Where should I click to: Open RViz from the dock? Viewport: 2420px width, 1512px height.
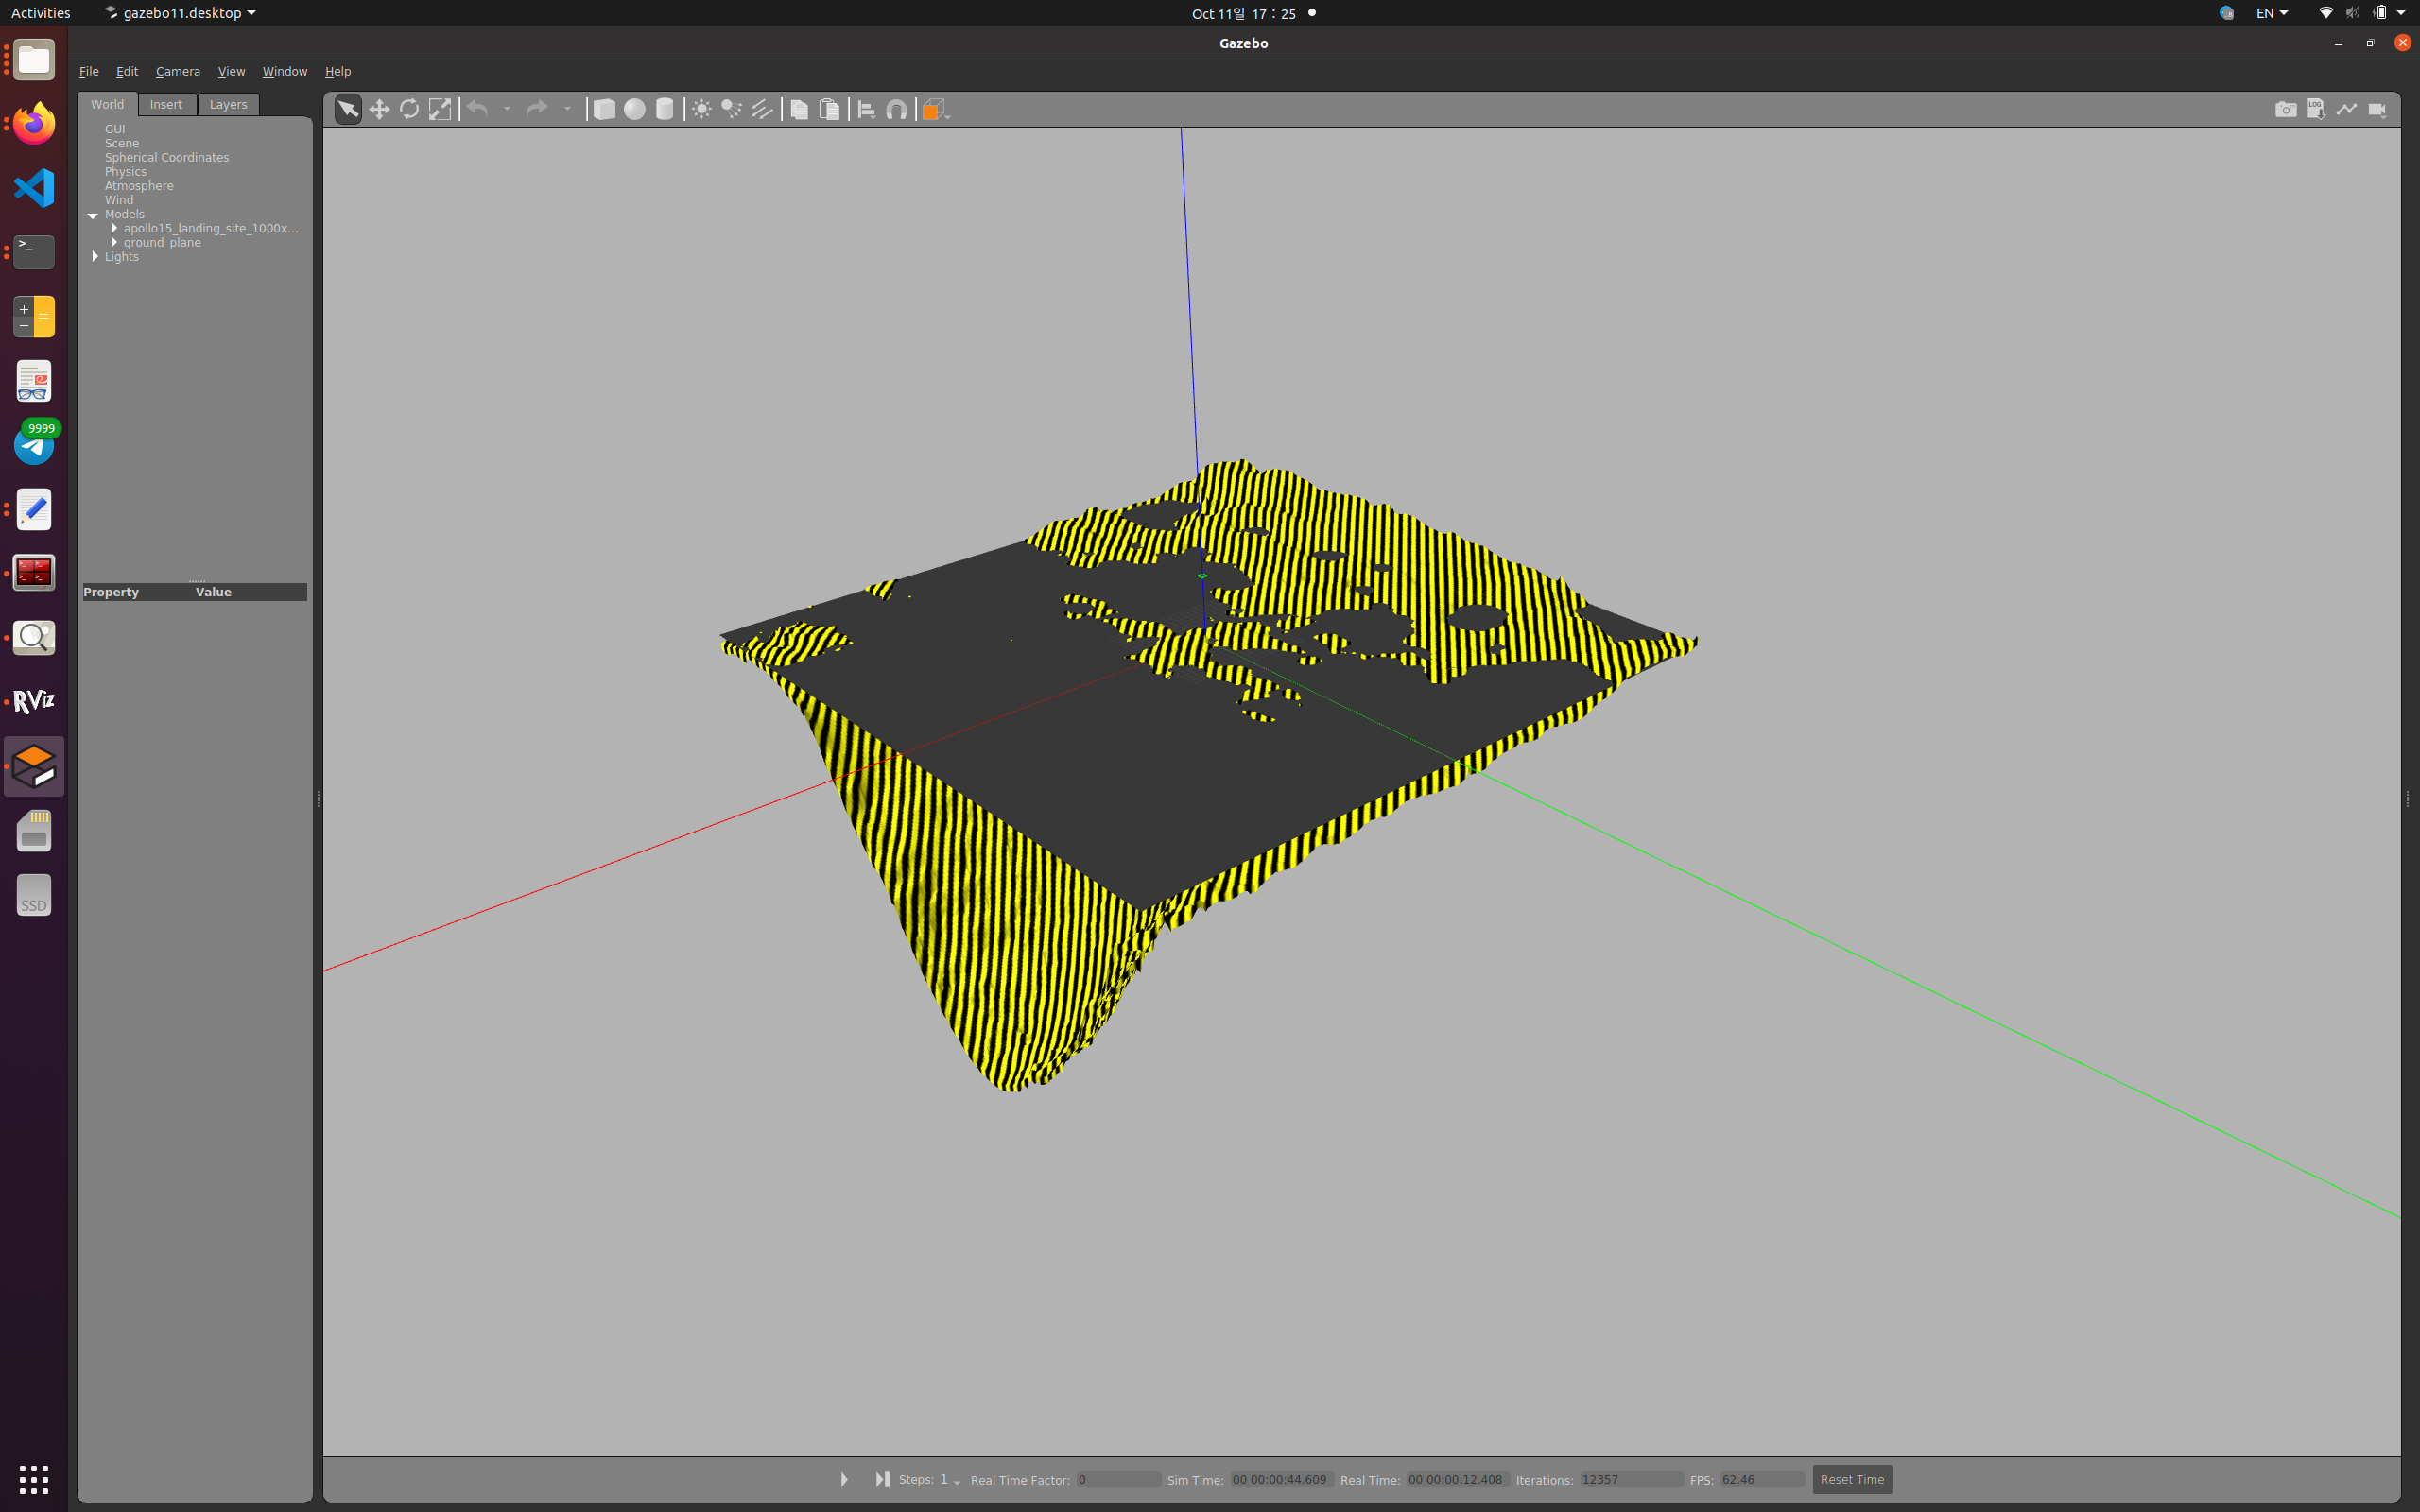tap(34, 701)
